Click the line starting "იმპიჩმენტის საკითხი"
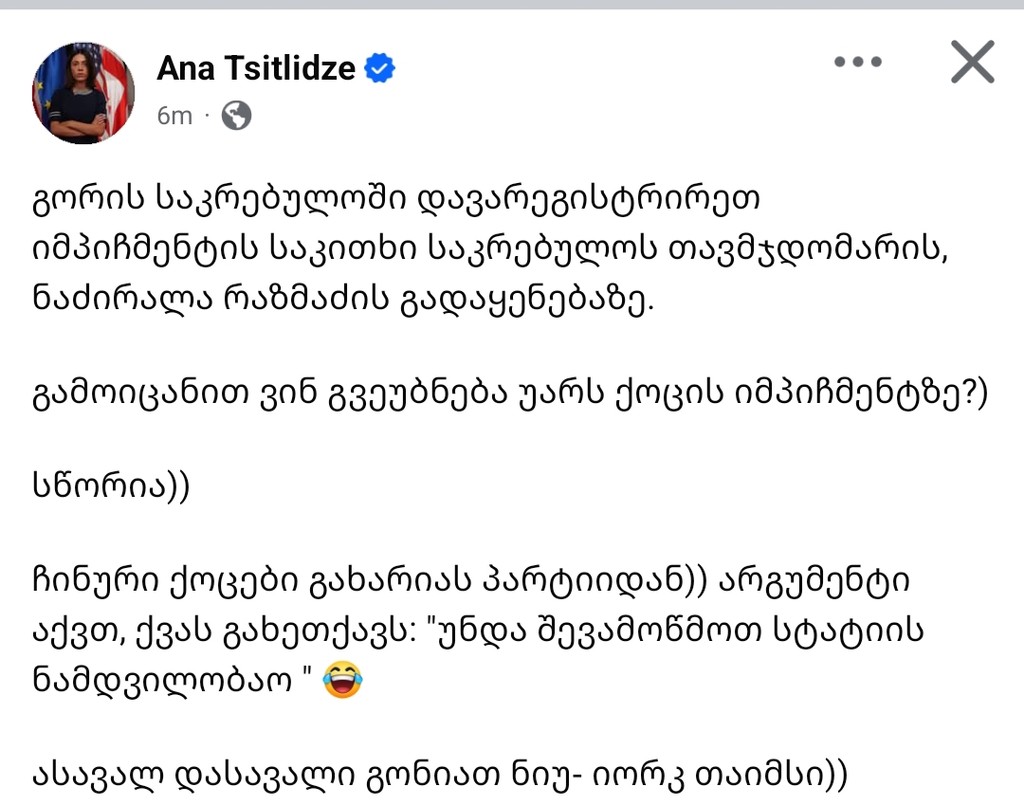The height and width of the screenshot is (809, 1024). [490, 249]
